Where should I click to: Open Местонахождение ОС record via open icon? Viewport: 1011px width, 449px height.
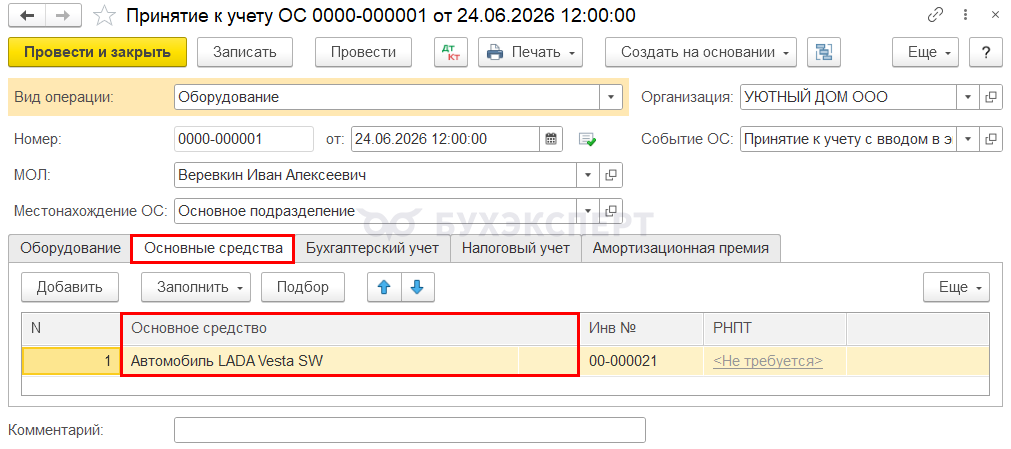(x=611, y=210)
